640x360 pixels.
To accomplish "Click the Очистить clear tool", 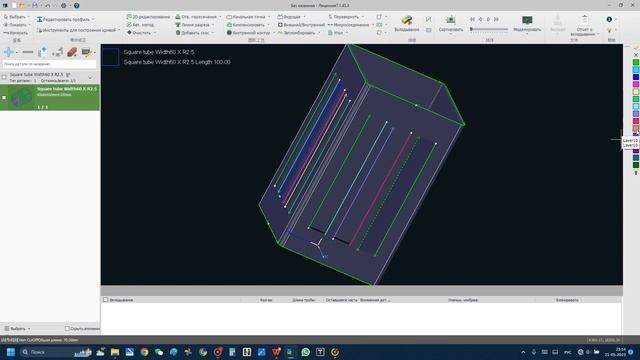I will [139, 33].
